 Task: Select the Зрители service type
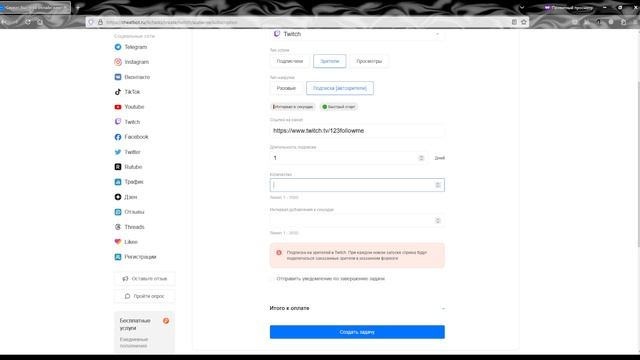point(330,61)
